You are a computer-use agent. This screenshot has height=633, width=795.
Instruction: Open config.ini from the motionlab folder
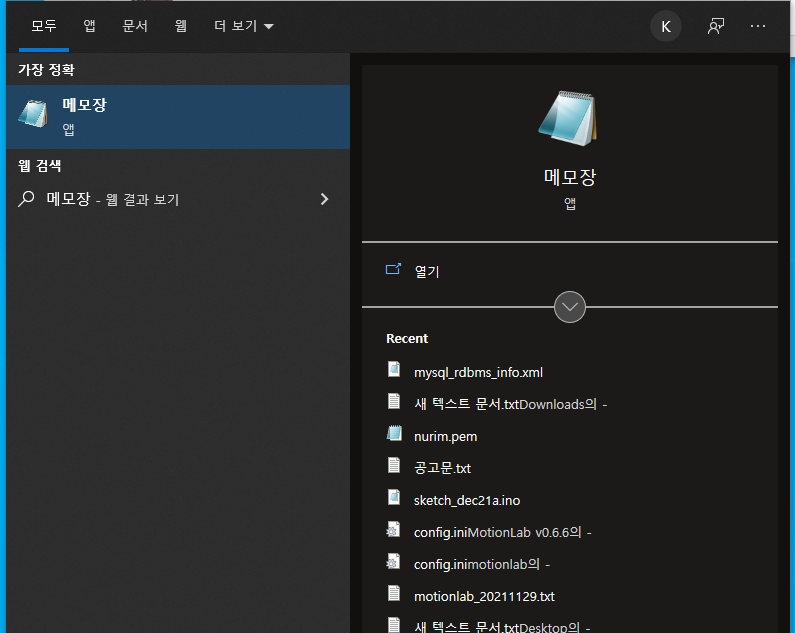482,565
